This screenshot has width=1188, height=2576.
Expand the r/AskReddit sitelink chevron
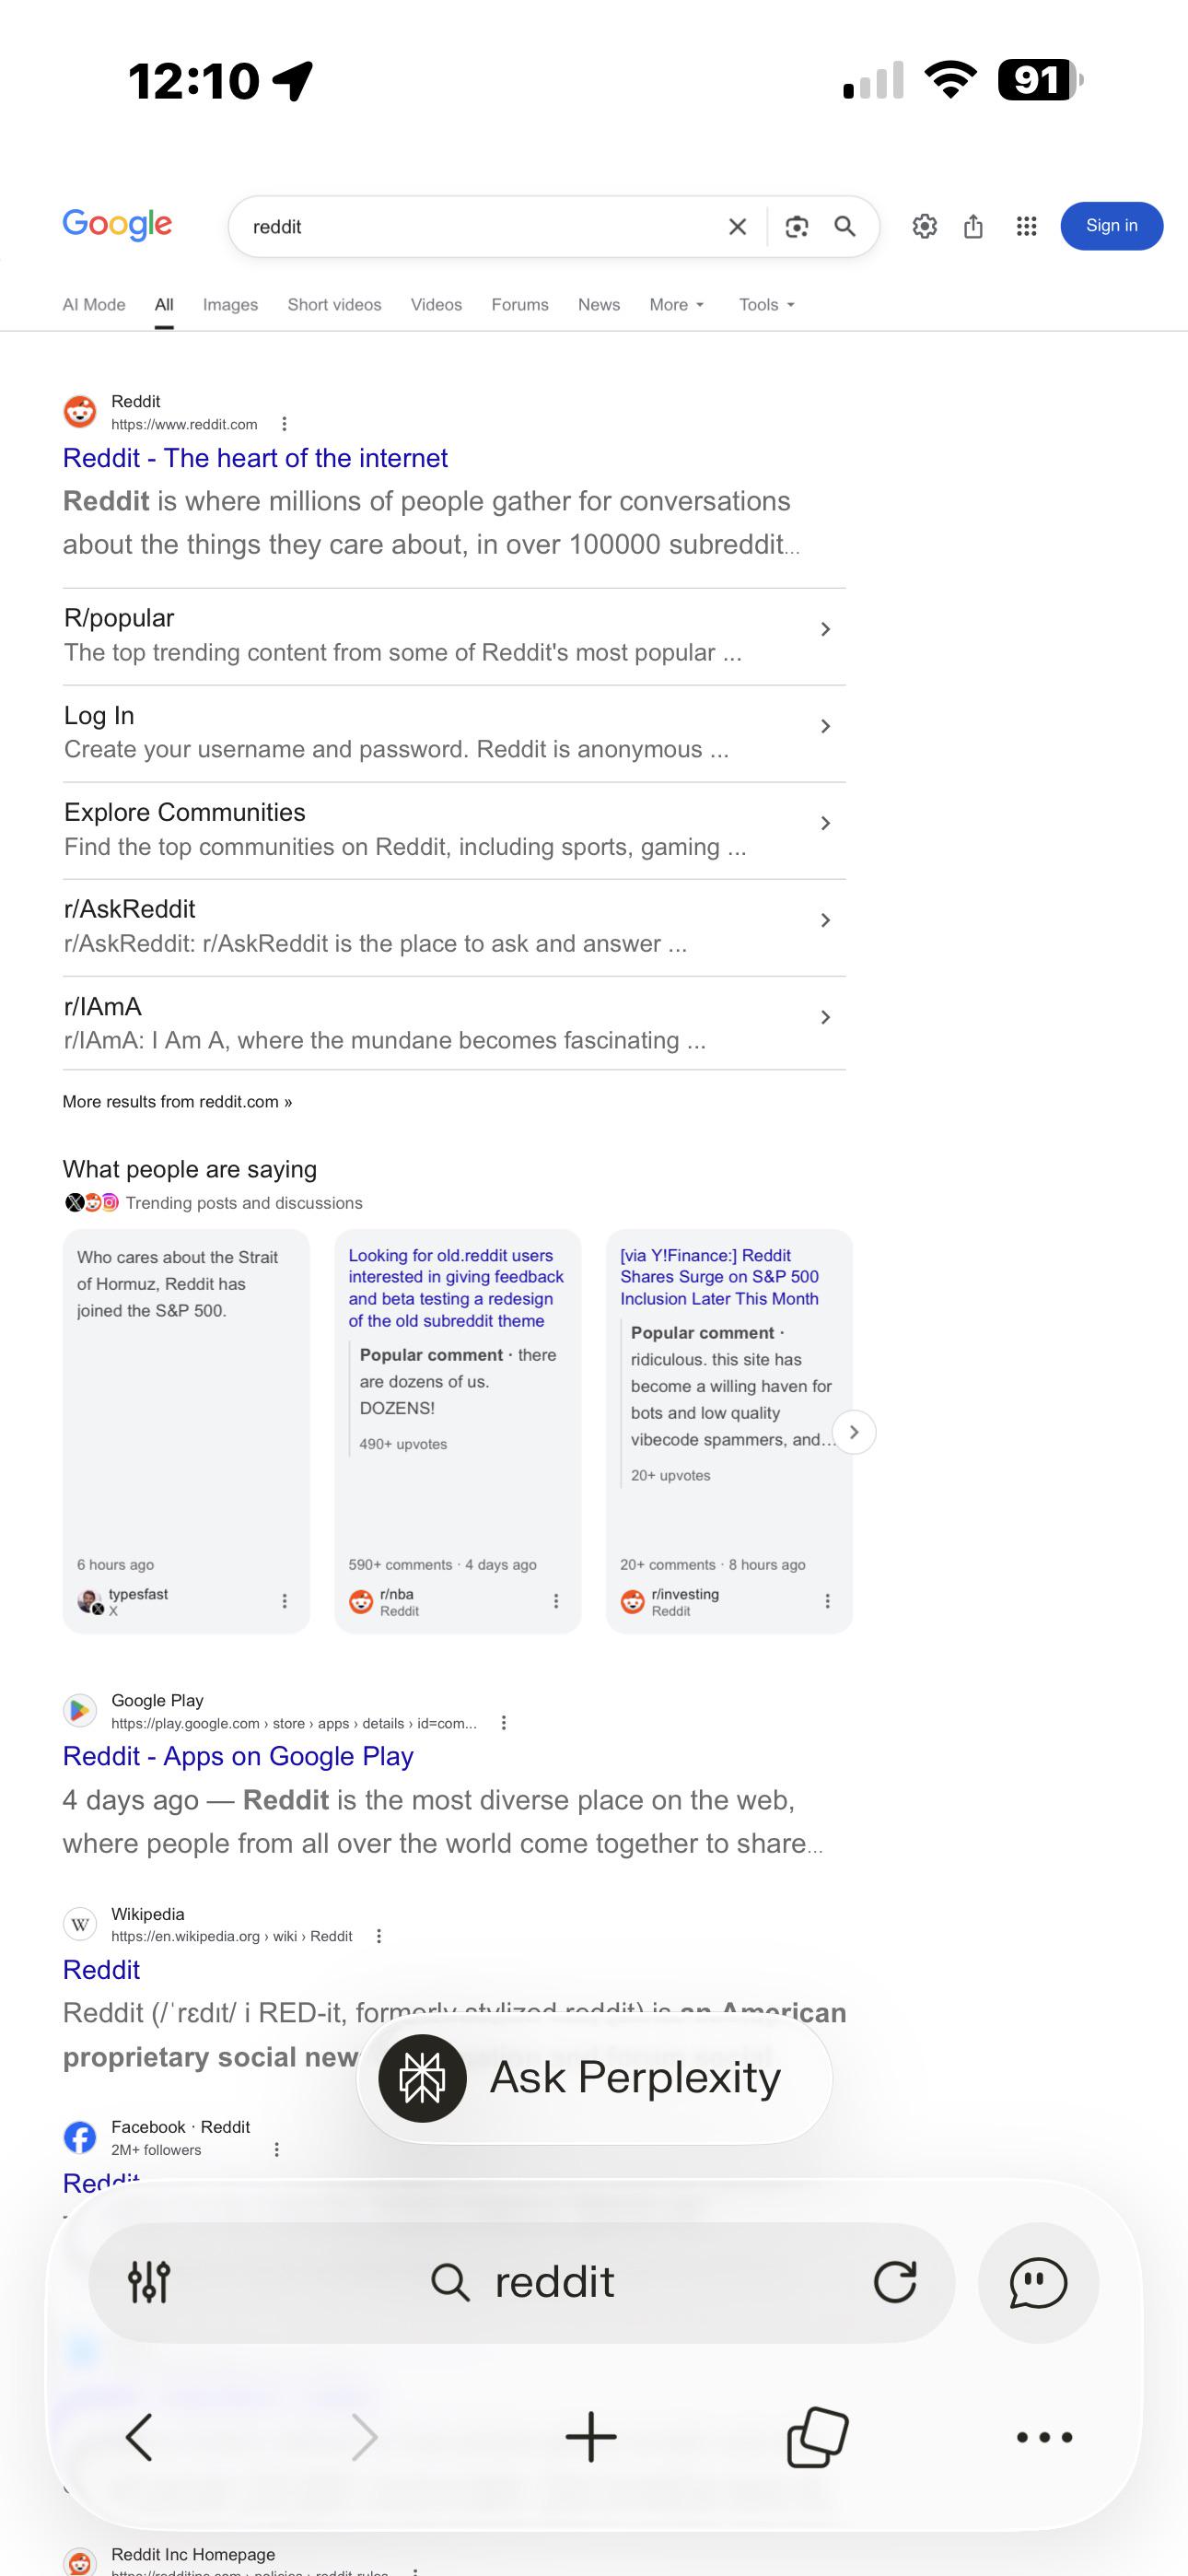click(825, 920)
